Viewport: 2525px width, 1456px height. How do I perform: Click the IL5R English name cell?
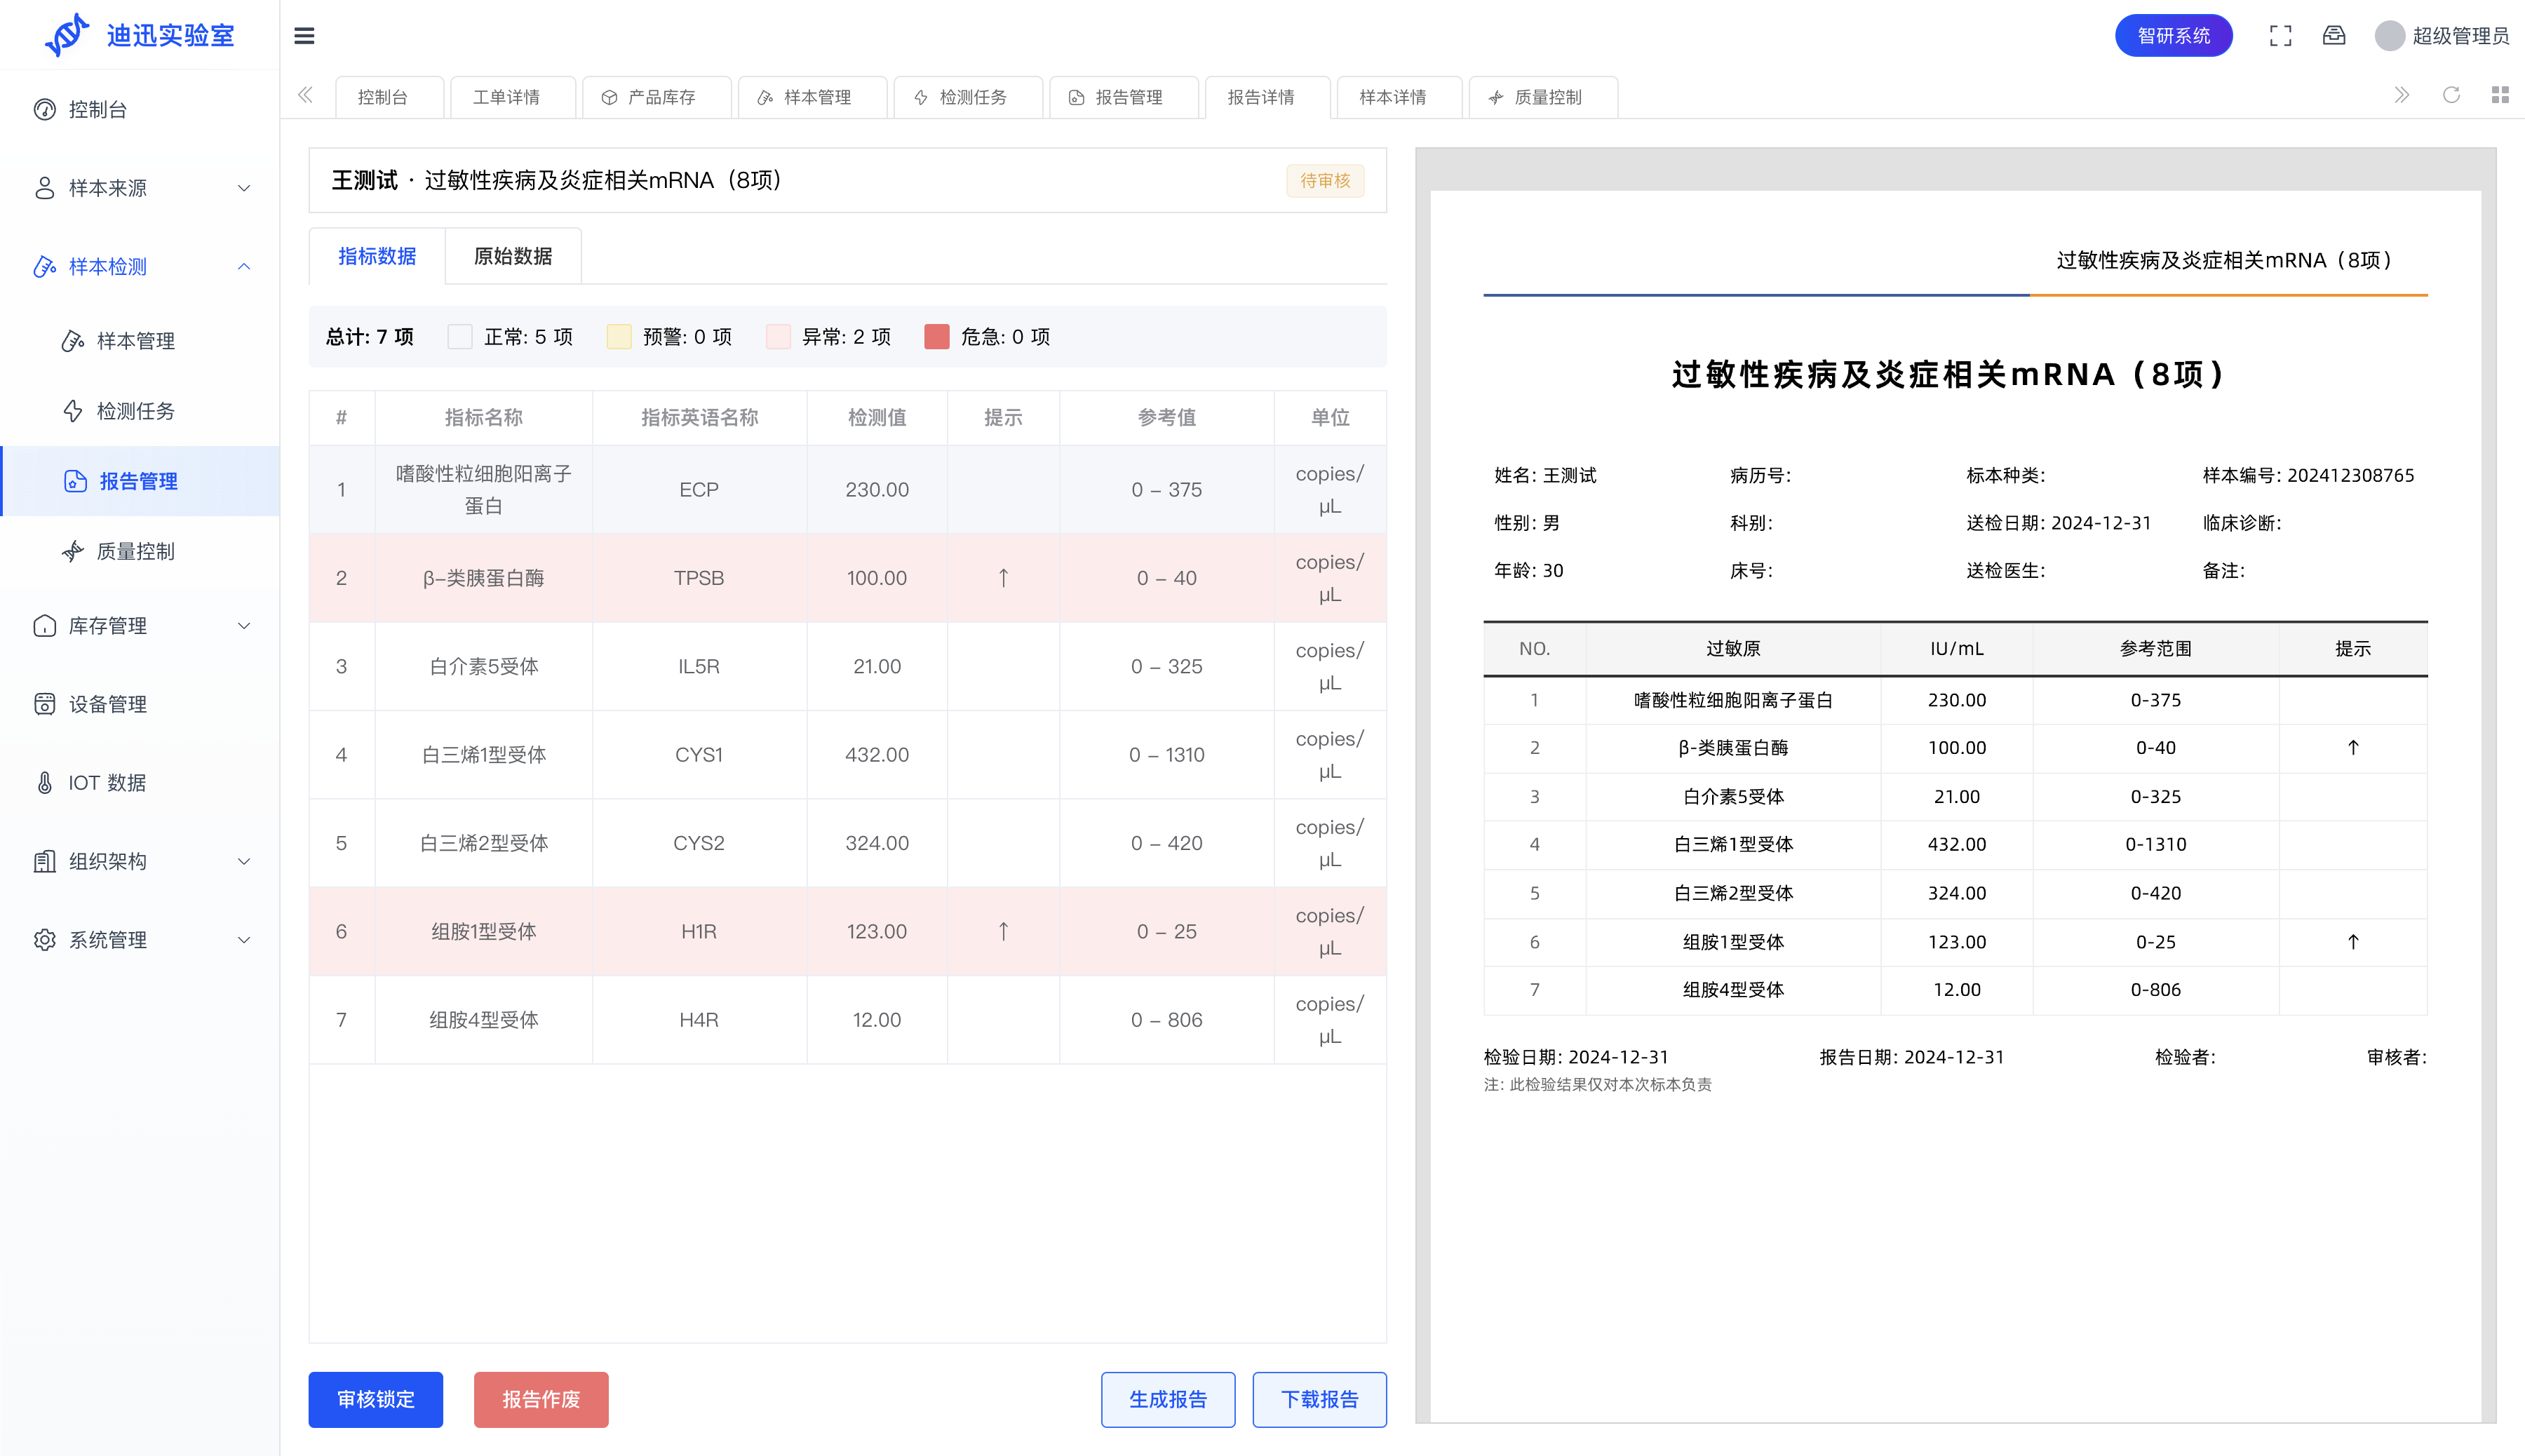pos(699,667)
